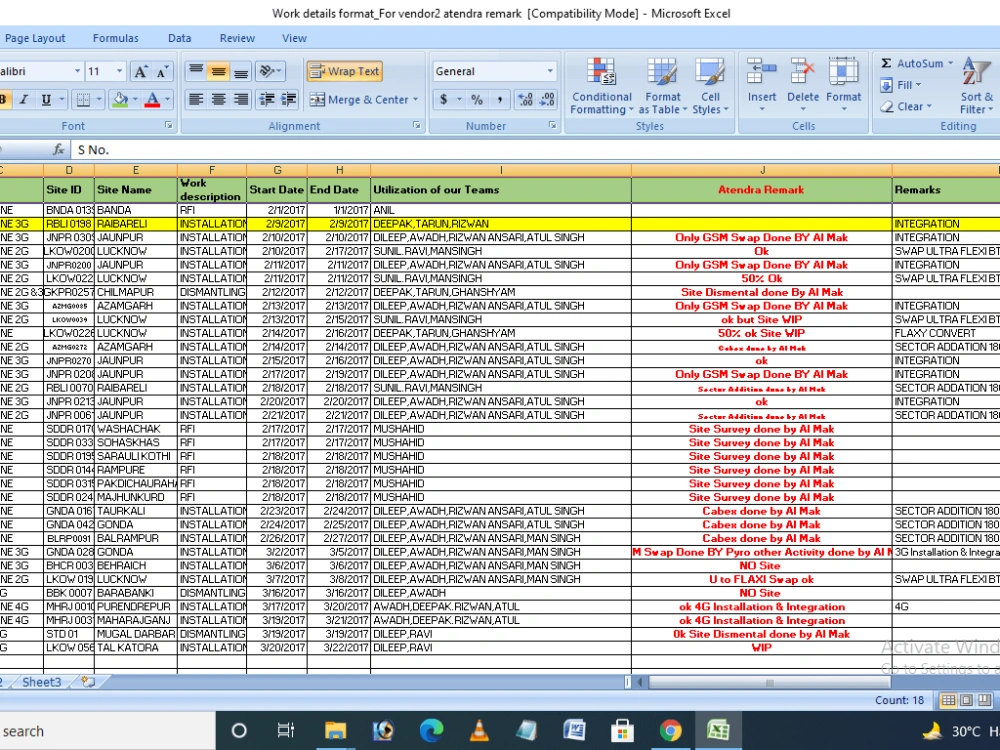1000x750 pixels.
Task: Open the font size dropdown
Action: (119, 71)
